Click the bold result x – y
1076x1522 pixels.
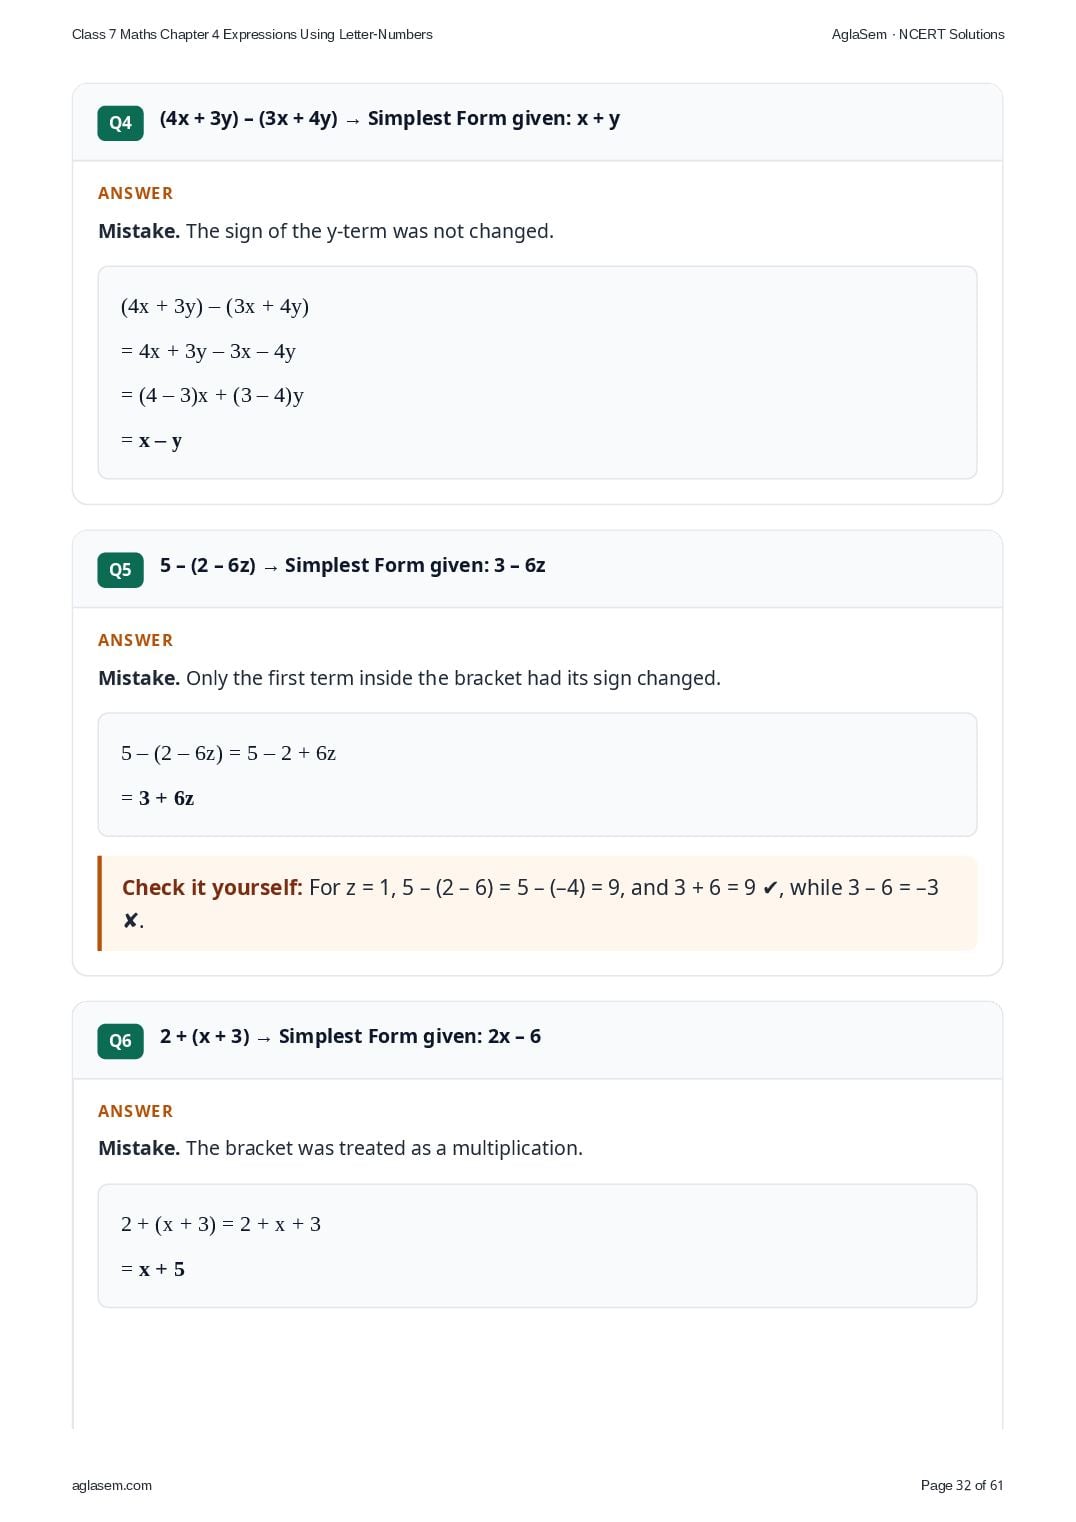(160, 441)
